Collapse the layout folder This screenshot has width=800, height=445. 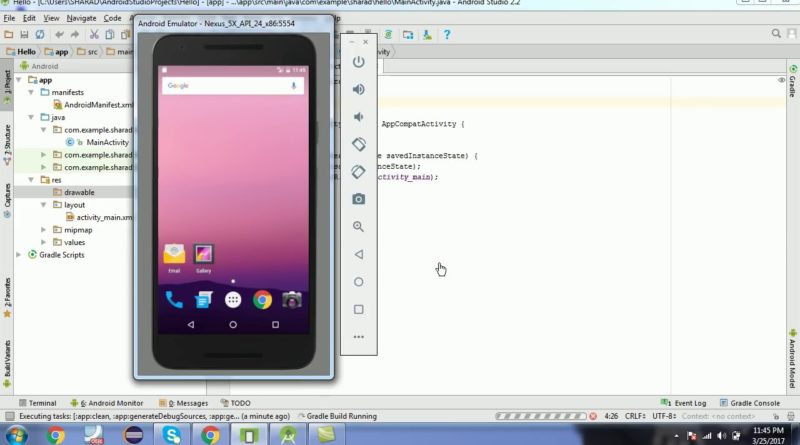point(43,205)
